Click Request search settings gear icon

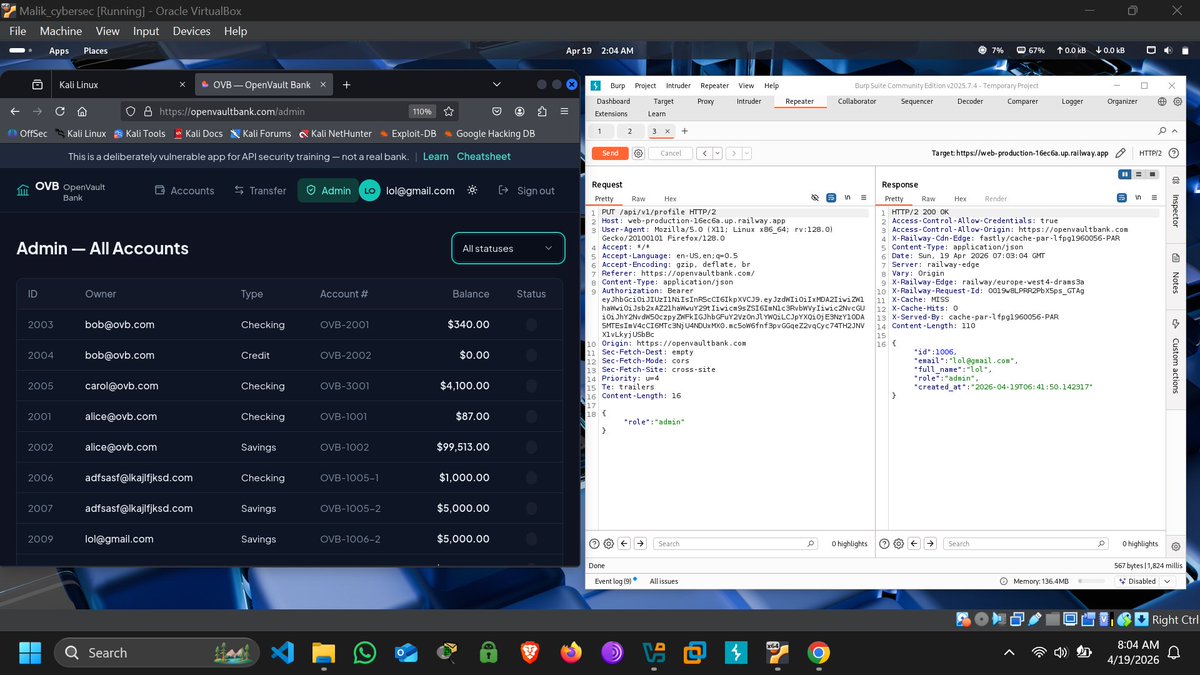pyautogui.click(x=609, y=543)
